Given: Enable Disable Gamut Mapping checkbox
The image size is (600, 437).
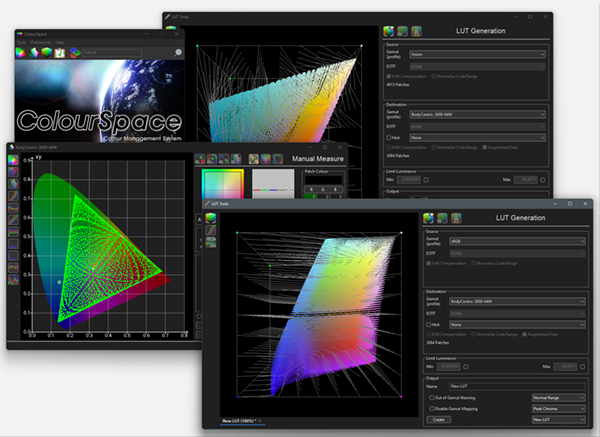Looking at the screenshot, I should (x=432, y=409).
